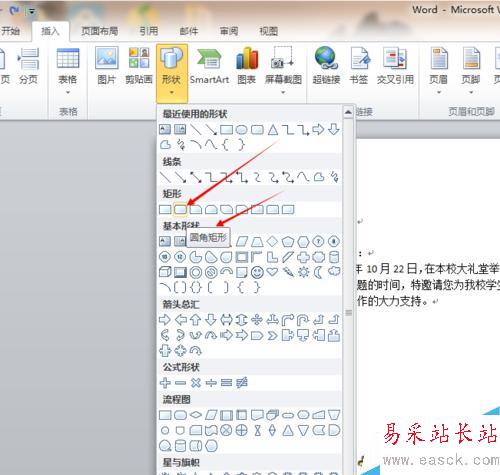This screenshot has width=500, height=475.
Task: Choose the sun basic shape
Action: [303, 272]
